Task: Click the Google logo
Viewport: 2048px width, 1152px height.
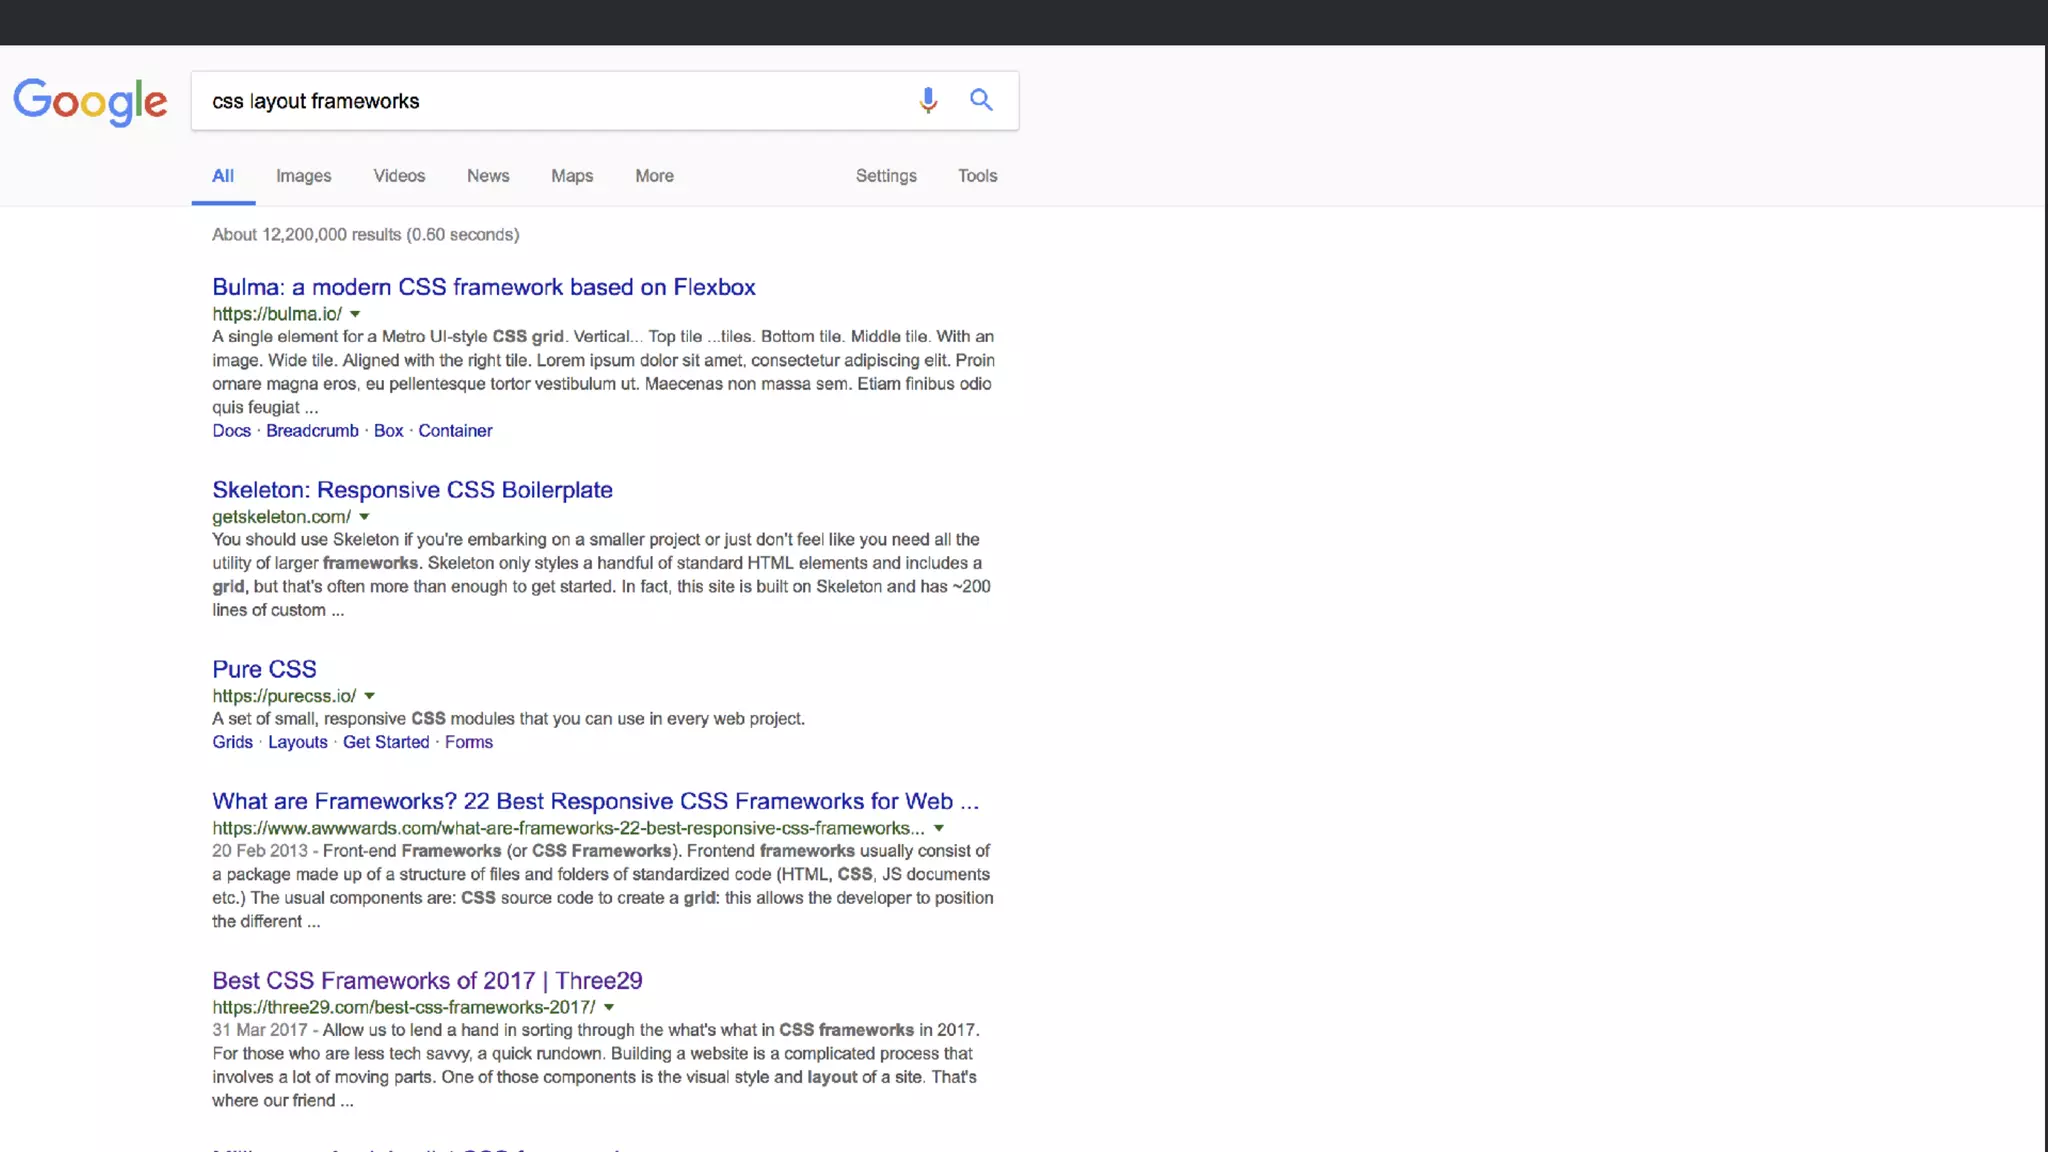Action: 90,101
